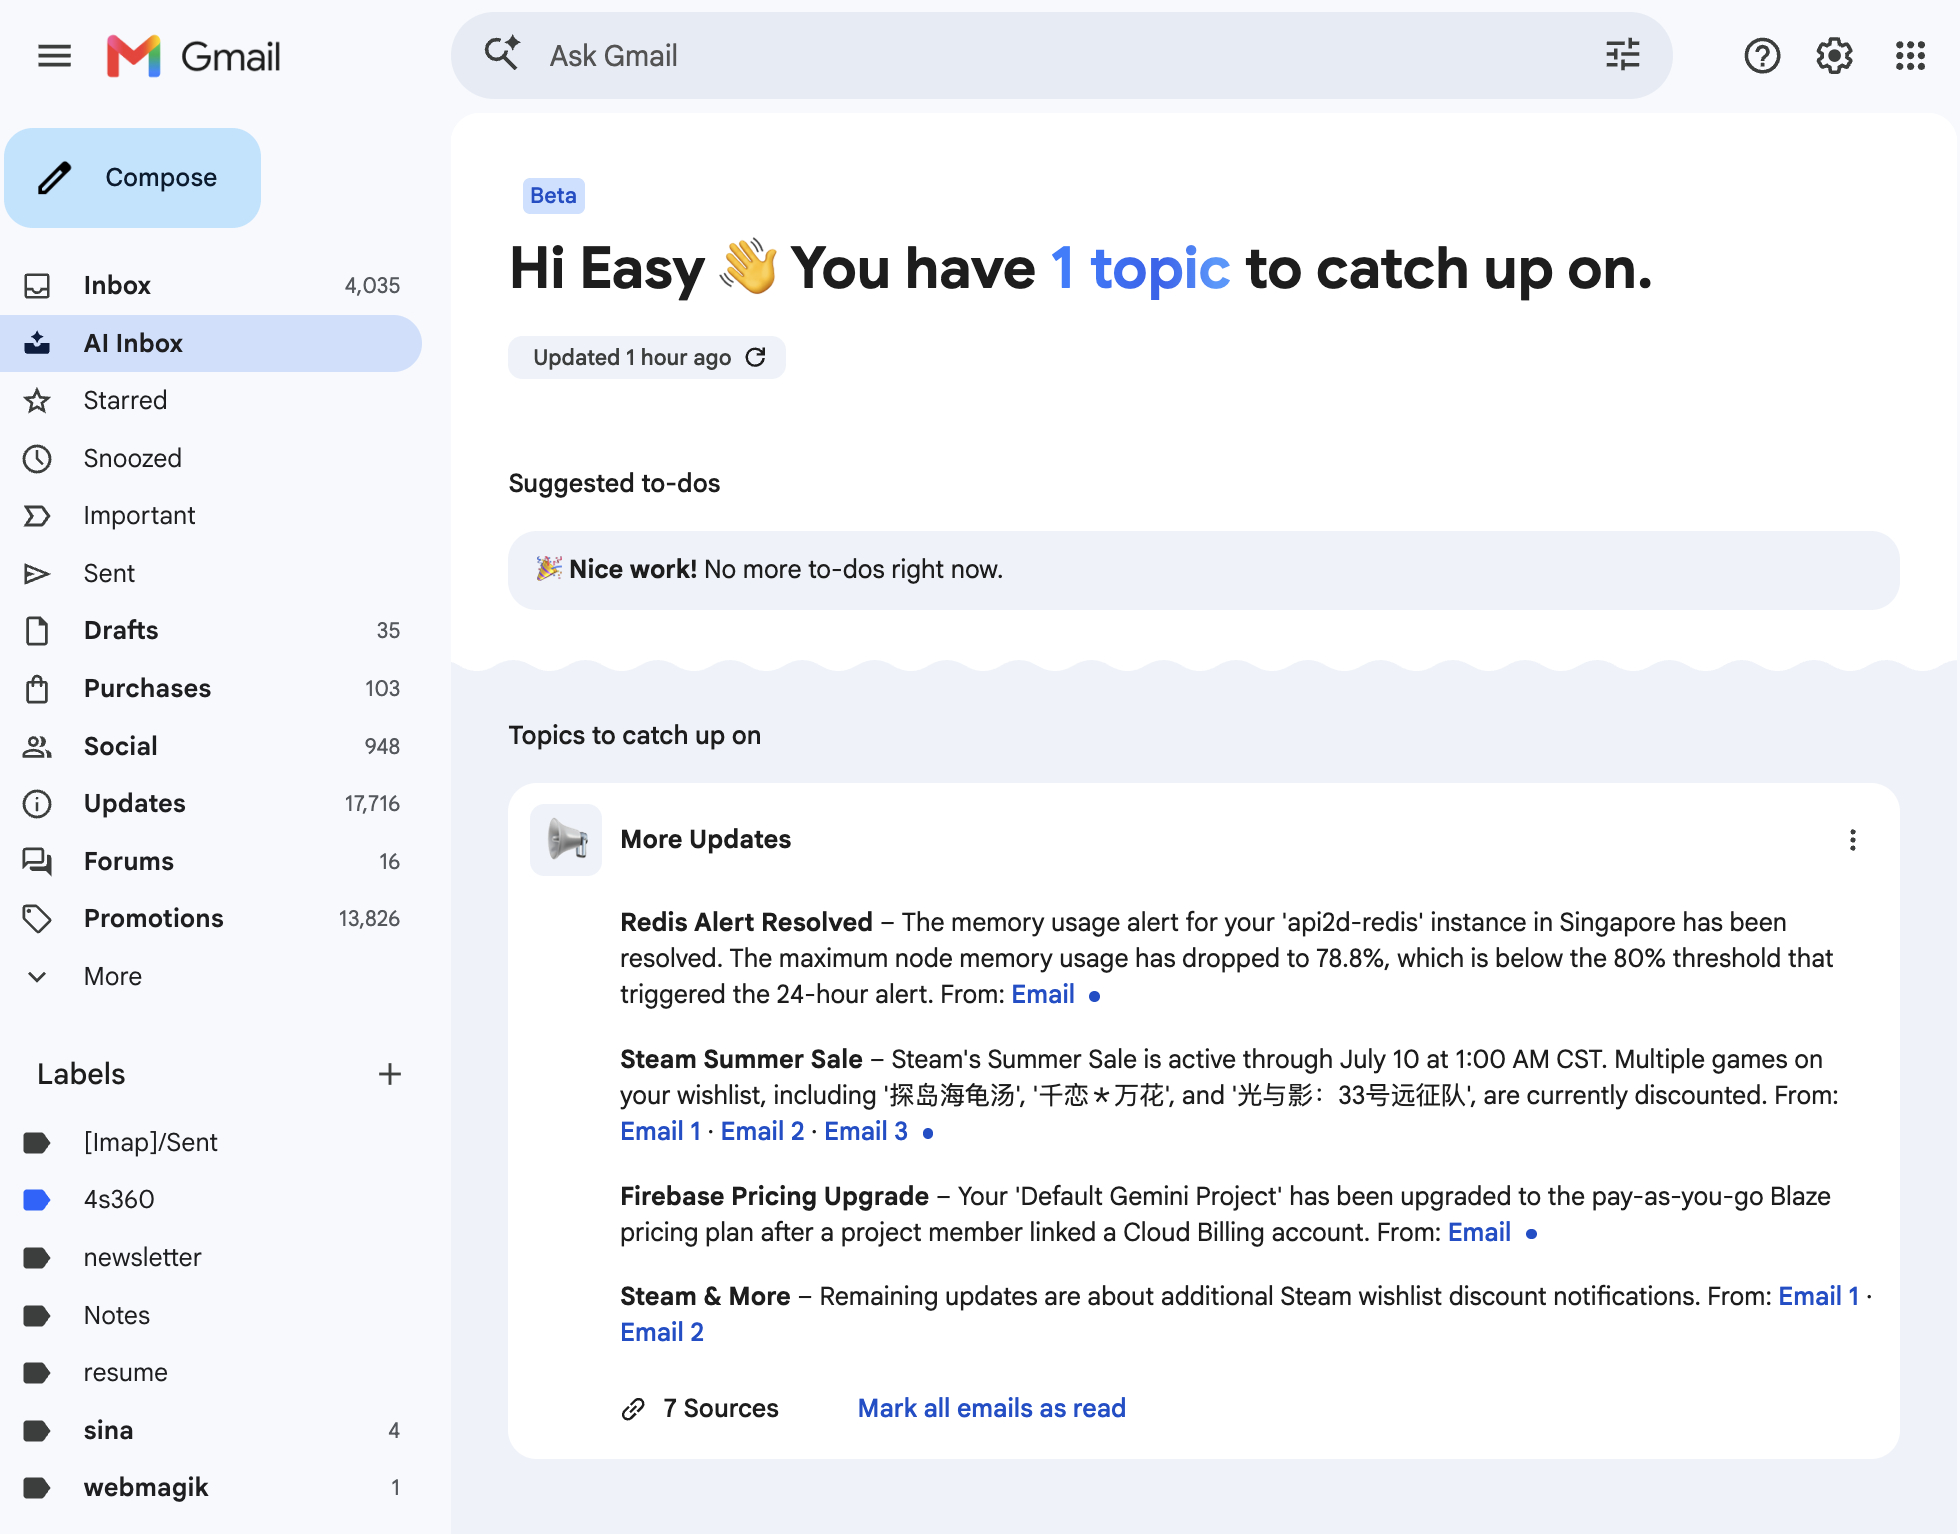Open the Snoozed folder

point(210,458)
